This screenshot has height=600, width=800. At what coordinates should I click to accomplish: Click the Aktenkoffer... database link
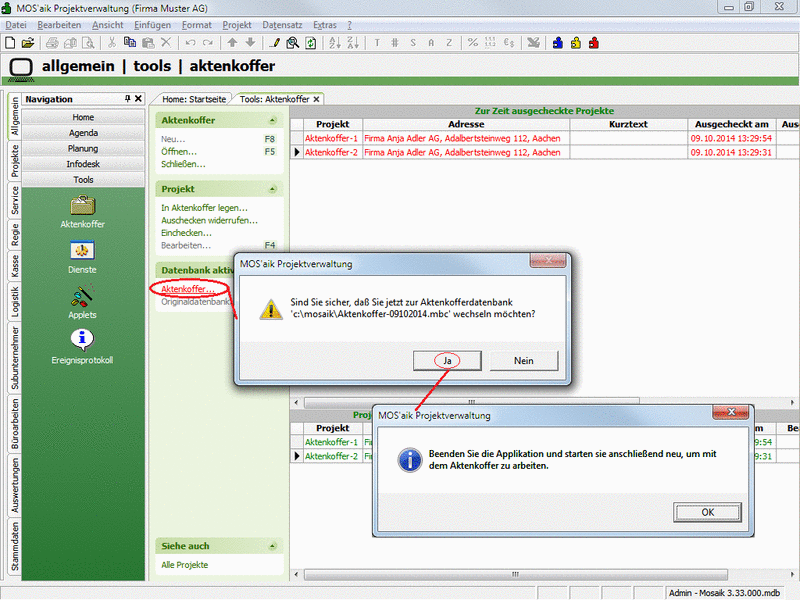(x=188, y=289)
